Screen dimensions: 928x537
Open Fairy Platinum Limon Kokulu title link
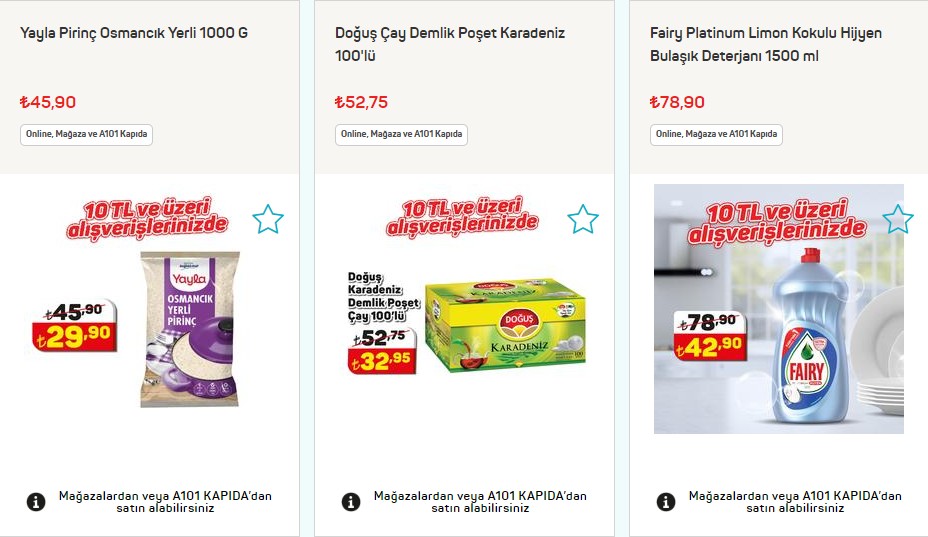[x=766, y=44]
